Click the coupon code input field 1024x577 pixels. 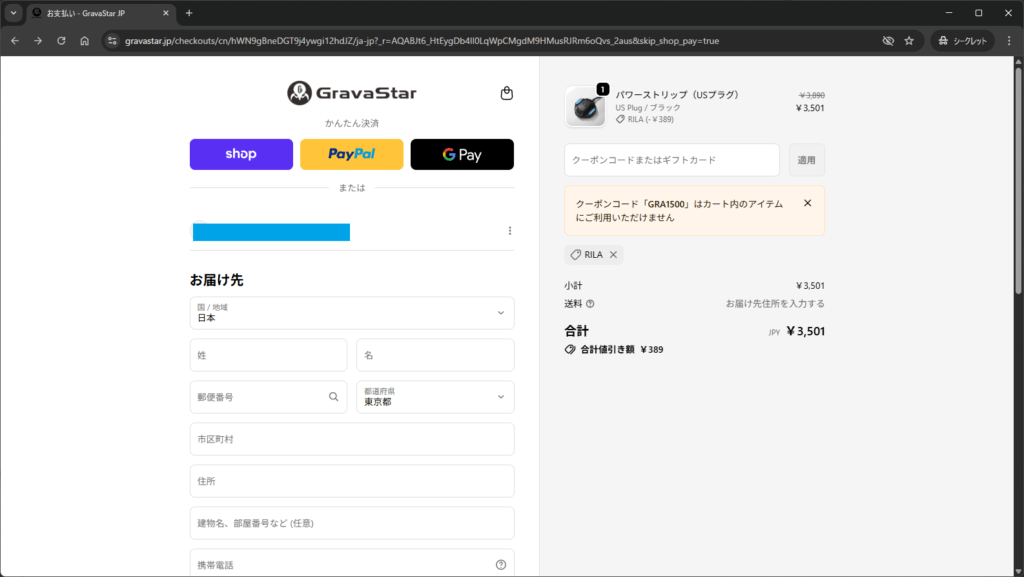[670, 160]
